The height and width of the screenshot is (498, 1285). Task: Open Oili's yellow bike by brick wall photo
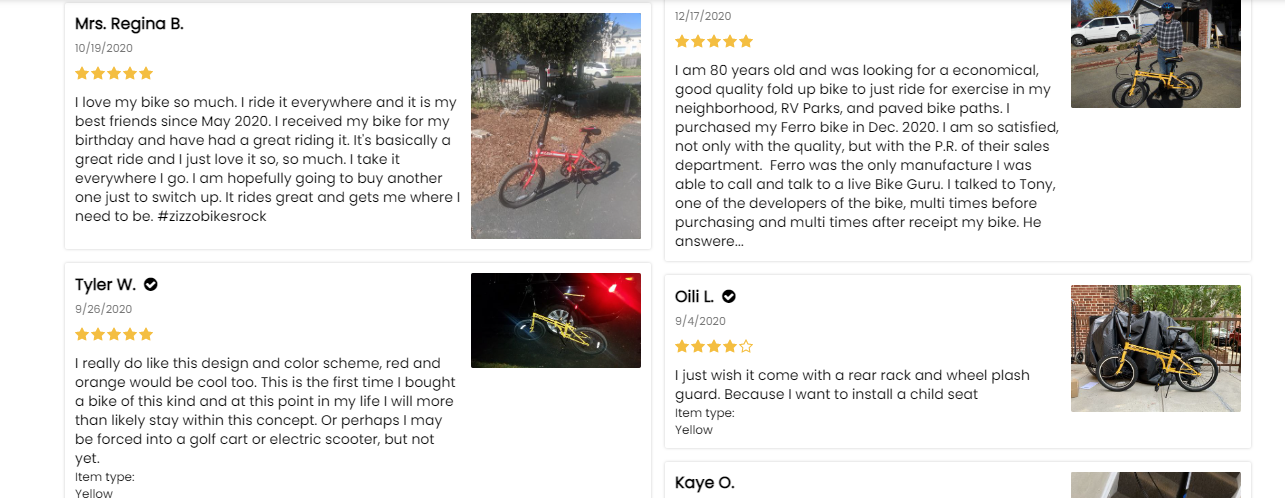pyautogui.click(x=1155, y=348)
